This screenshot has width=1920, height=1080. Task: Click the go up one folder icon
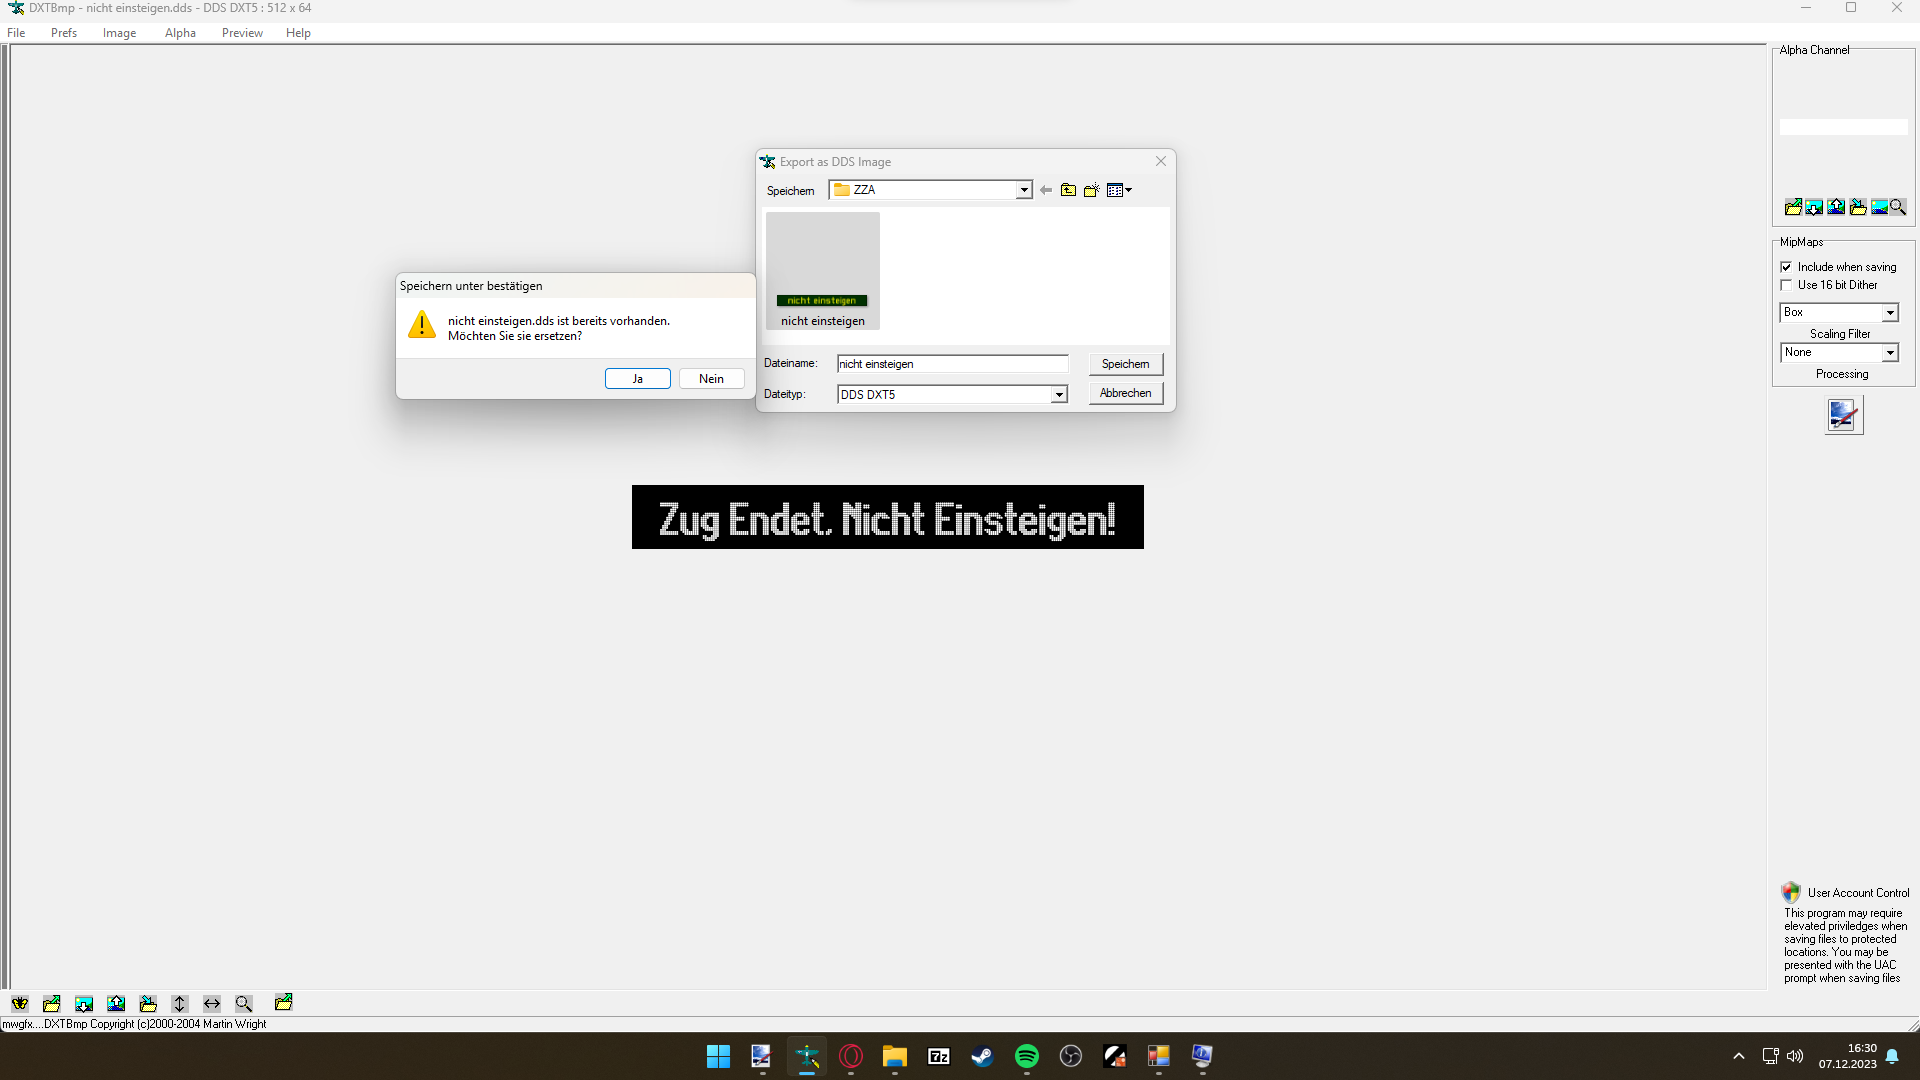pyautogui.click(x=1068, y=190)
